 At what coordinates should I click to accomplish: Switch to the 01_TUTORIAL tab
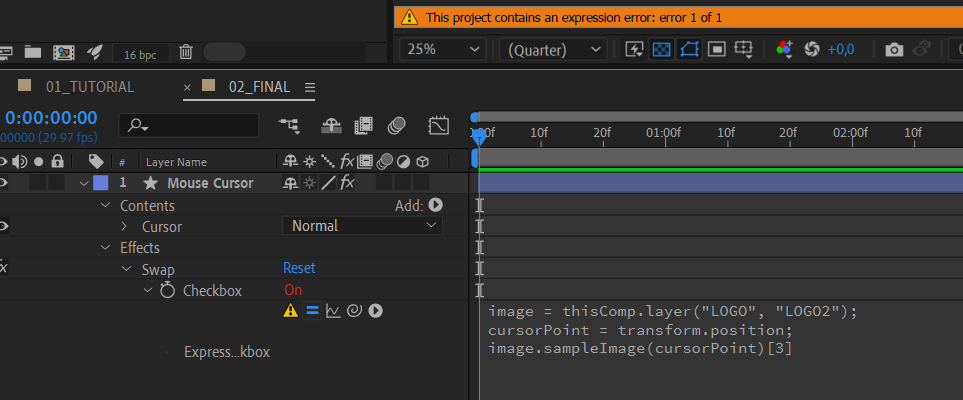pos(90,87)
